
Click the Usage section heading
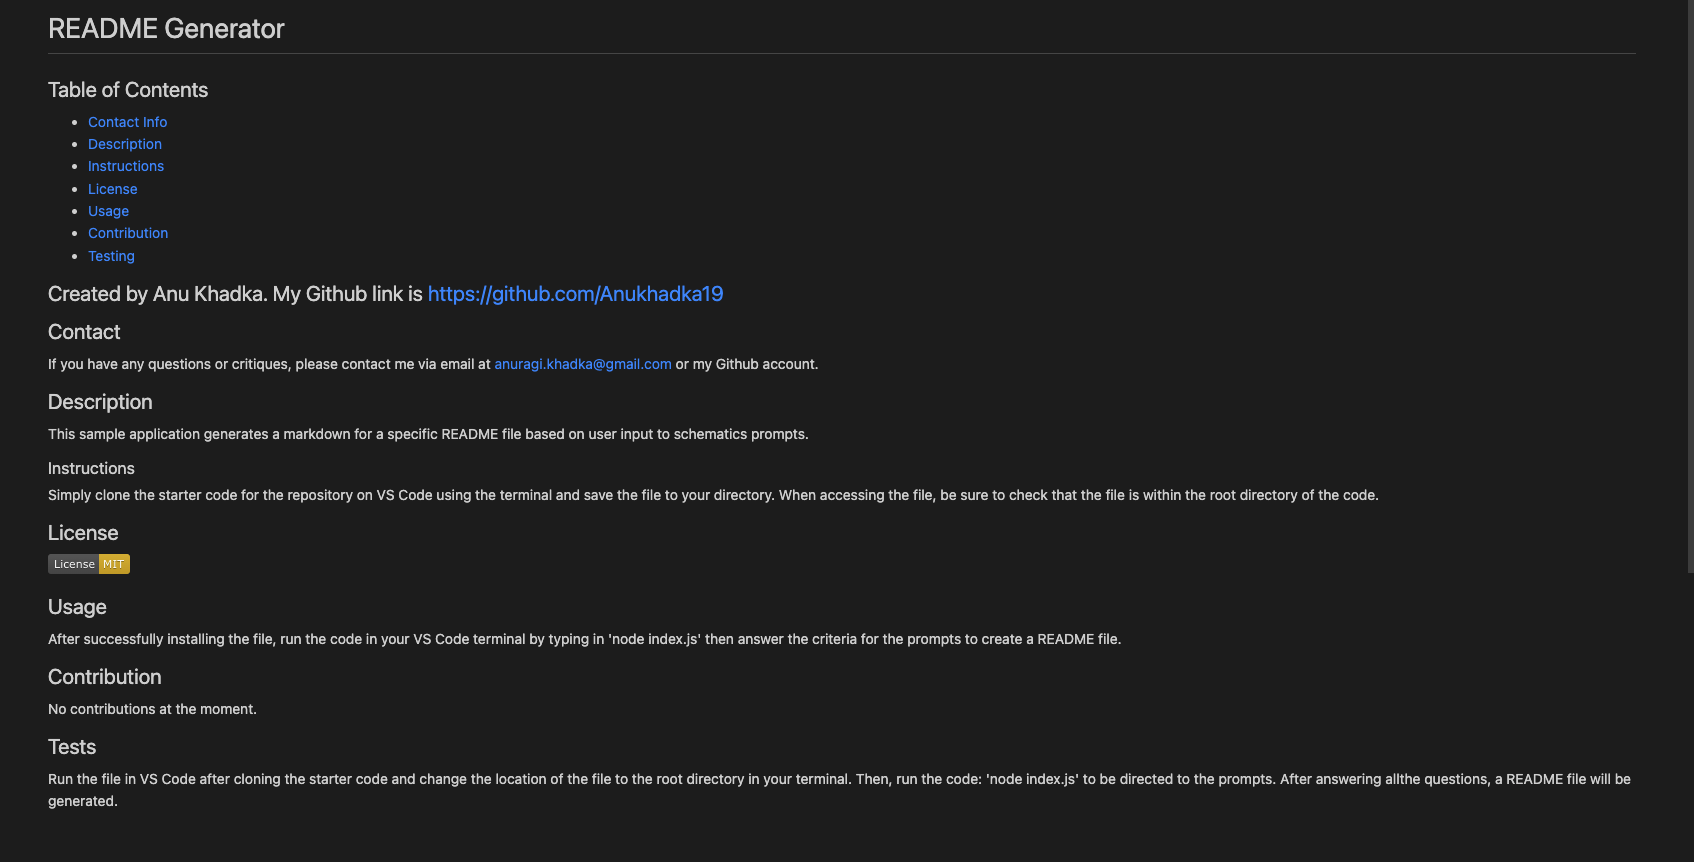[77, 607]
